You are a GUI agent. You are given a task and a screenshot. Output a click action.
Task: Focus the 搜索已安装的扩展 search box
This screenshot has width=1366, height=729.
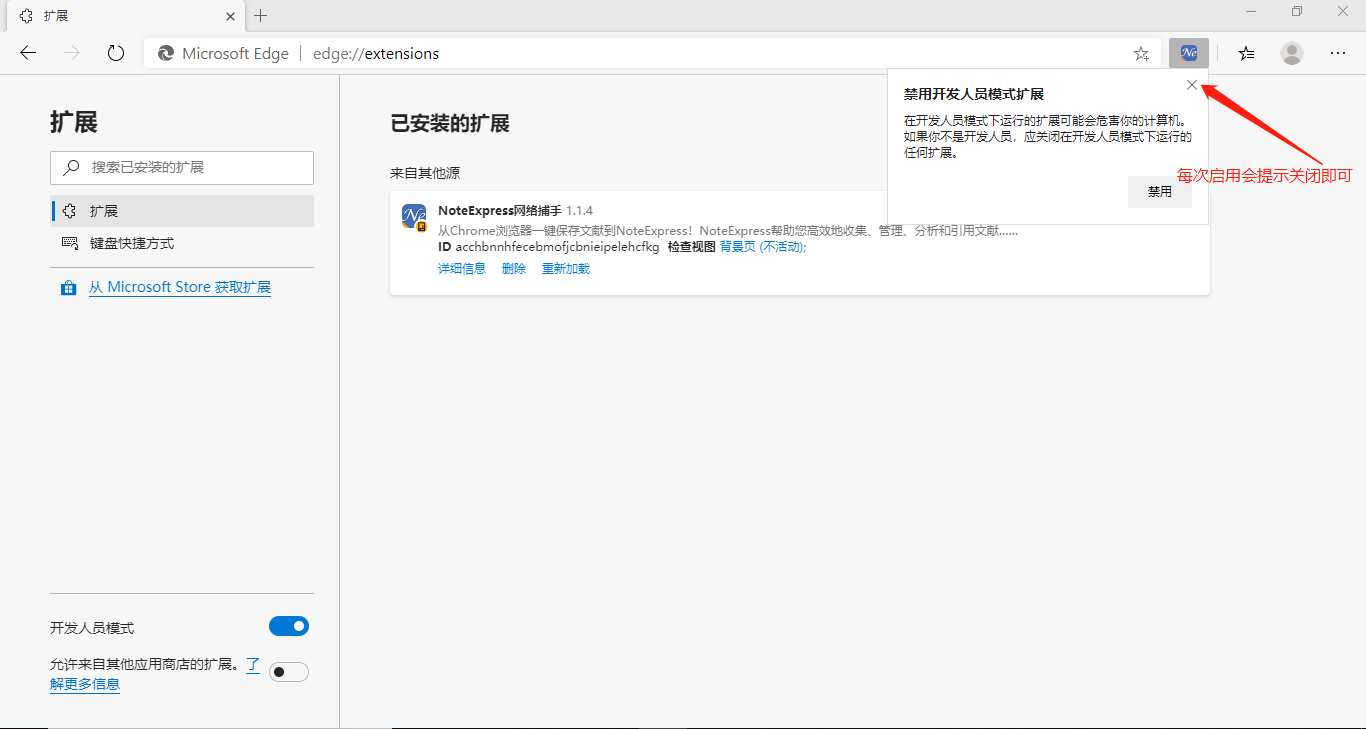pyautogui.click(x=182, y=168)
